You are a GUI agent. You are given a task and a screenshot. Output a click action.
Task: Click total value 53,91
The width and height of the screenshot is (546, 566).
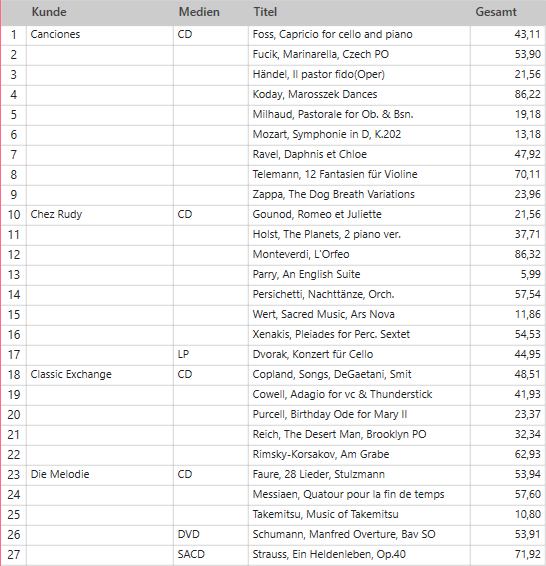pyautogui.click(x=508, y=535)
